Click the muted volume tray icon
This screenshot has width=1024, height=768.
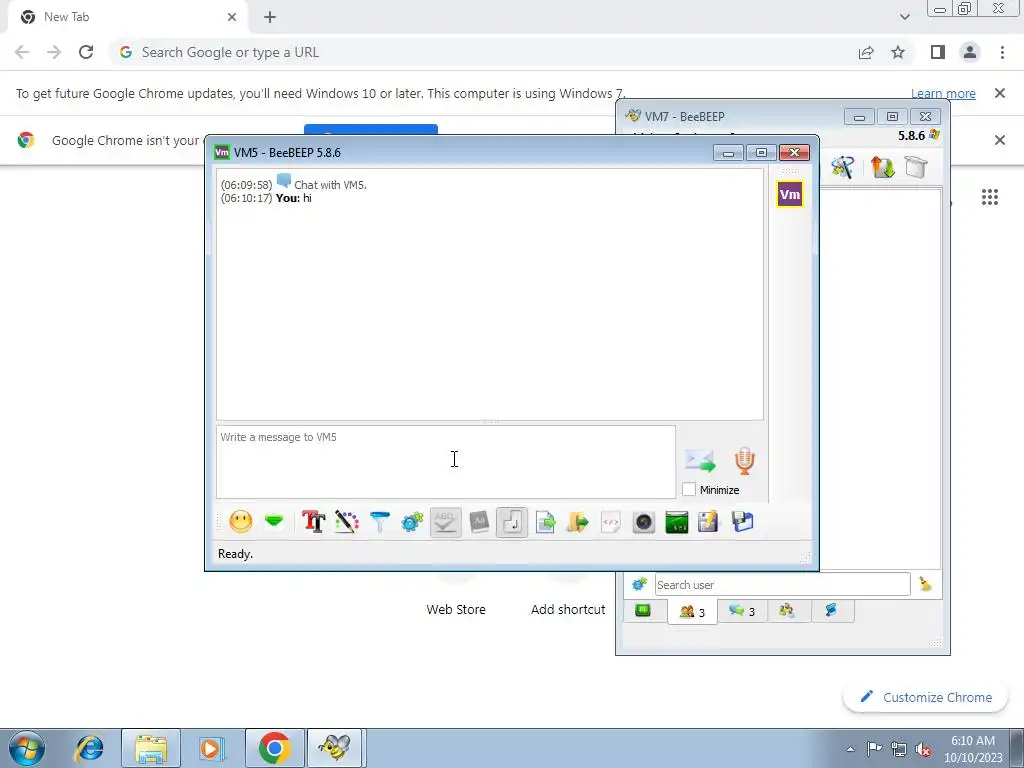pos(923,749)
